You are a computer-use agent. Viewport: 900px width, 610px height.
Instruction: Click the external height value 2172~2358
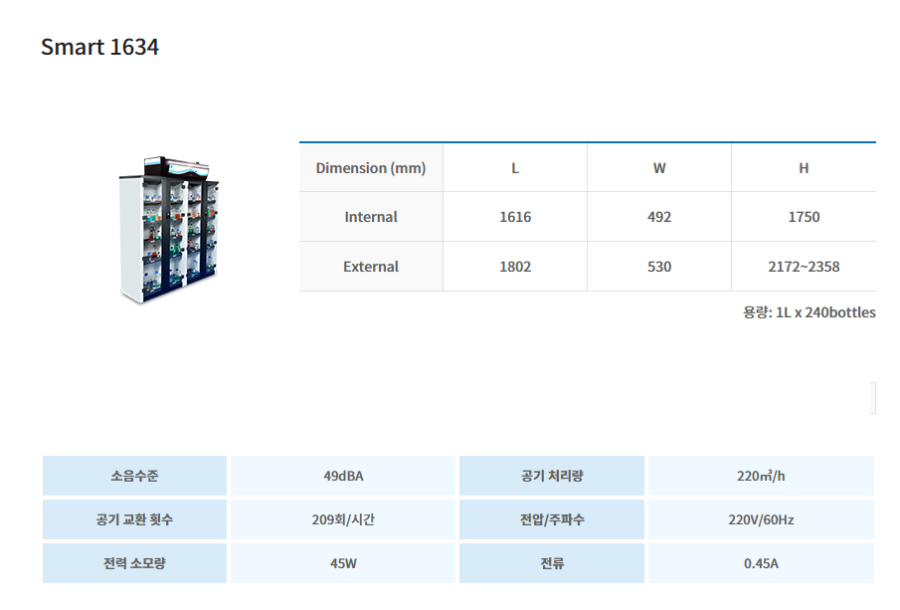(x=803, y=267)
